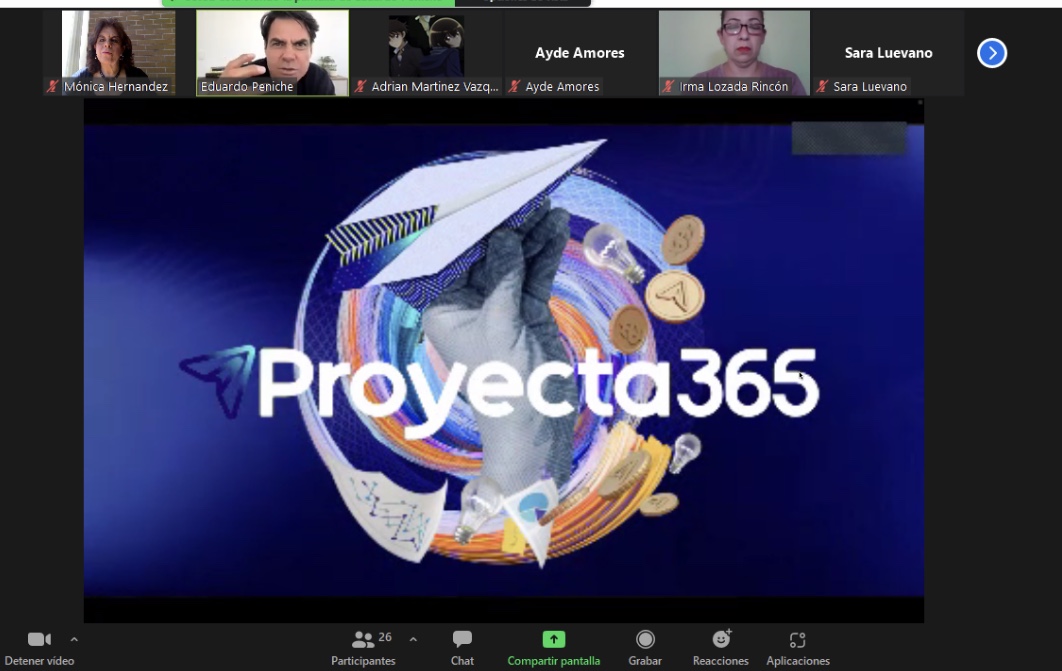This screenshot has width=1062, height=671.
Task: Expand participants options caret
Action: (x=413, y=639)
